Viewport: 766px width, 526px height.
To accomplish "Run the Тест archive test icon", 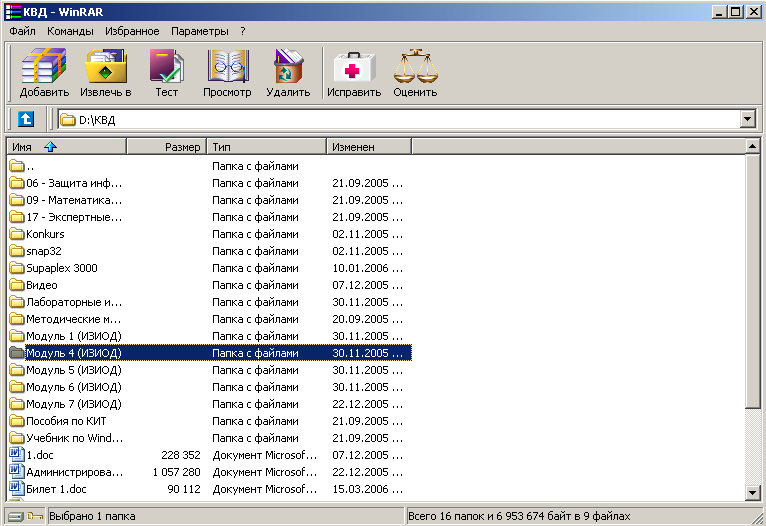I will 167,66.
